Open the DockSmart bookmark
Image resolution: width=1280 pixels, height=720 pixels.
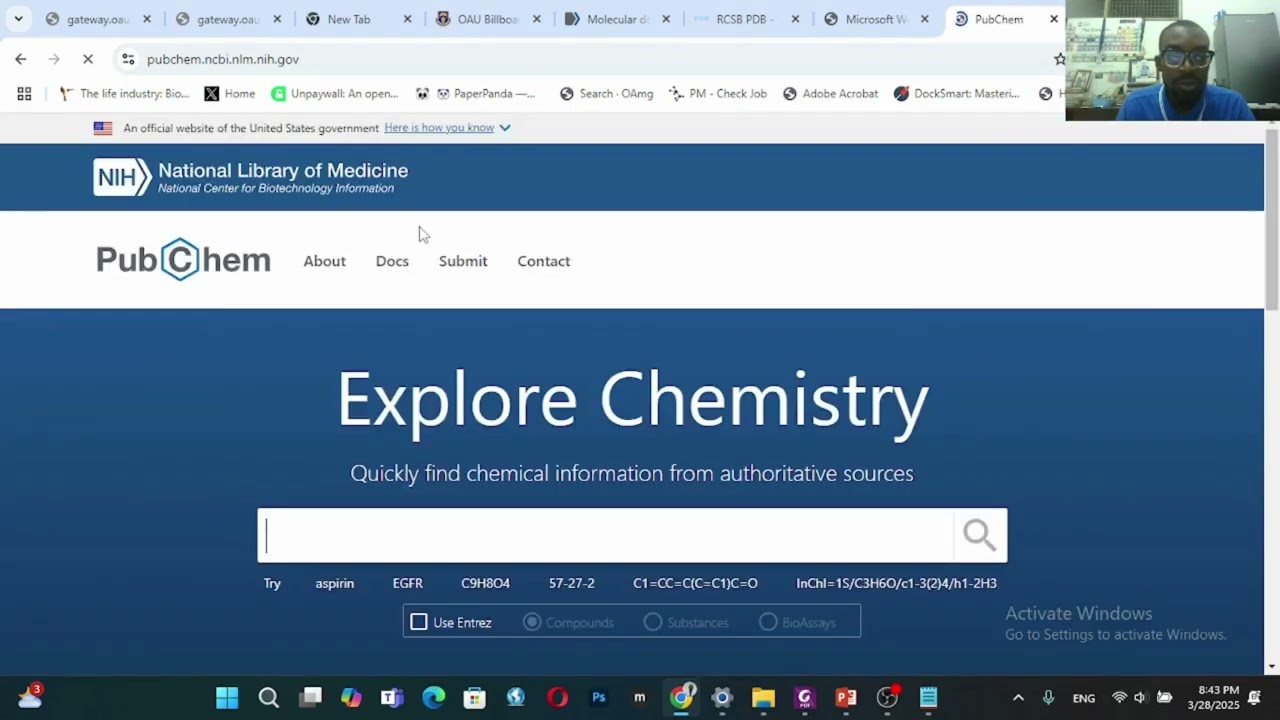pos(957,93)
